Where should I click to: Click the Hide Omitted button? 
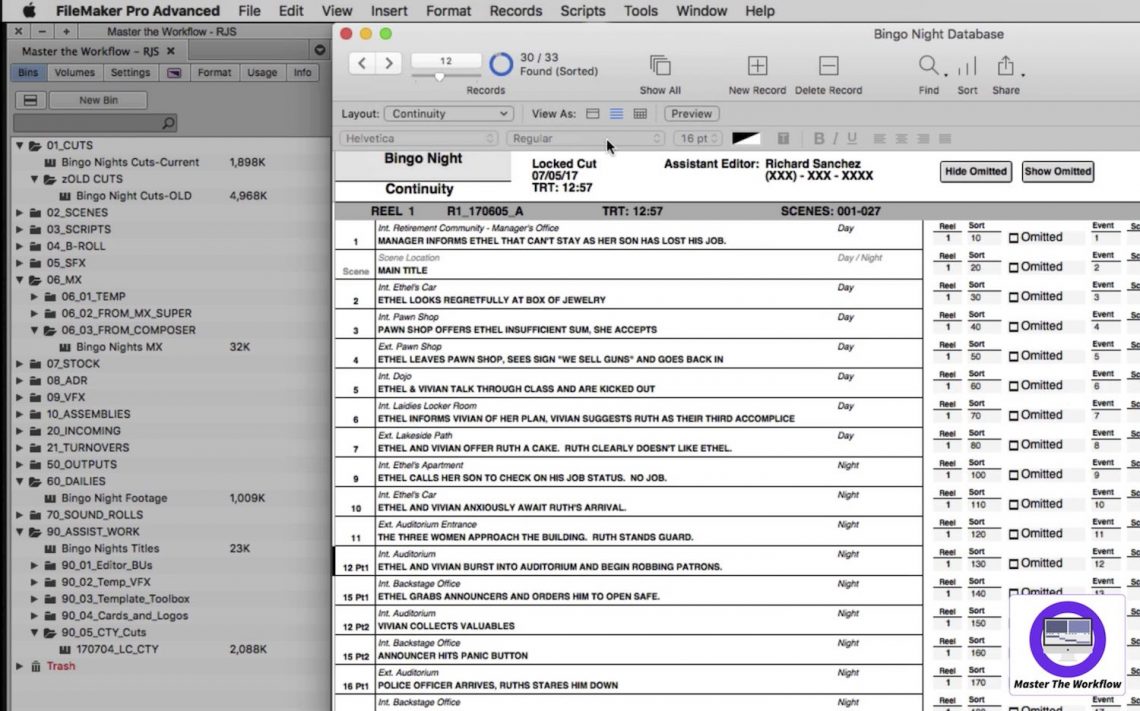(x=975, y=171)
